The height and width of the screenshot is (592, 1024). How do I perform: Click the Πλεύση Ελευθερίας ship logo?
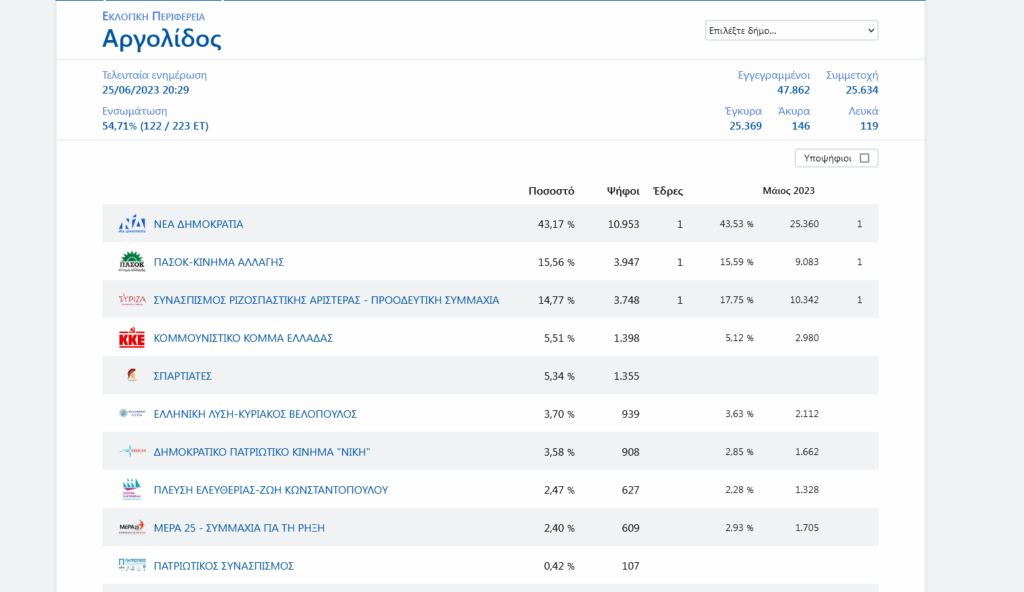tap(132, 489)
